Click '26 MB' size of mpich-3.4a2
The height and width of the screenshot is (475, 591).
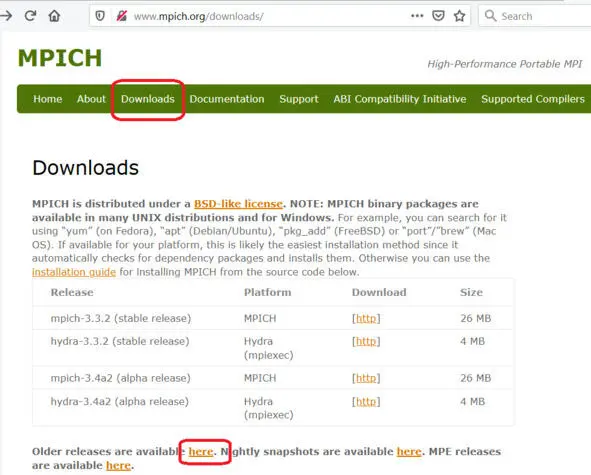[476, 378]
